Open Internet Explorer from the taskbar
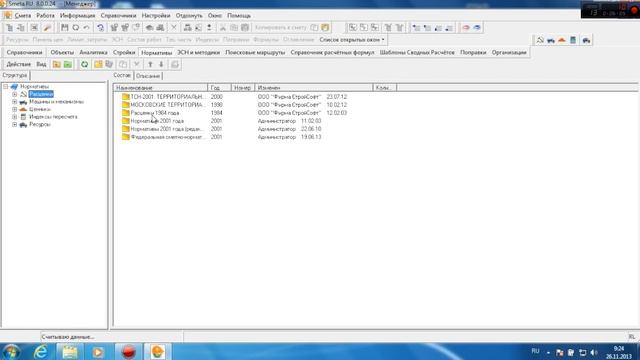Screen dimensions: 640x360 40,352
